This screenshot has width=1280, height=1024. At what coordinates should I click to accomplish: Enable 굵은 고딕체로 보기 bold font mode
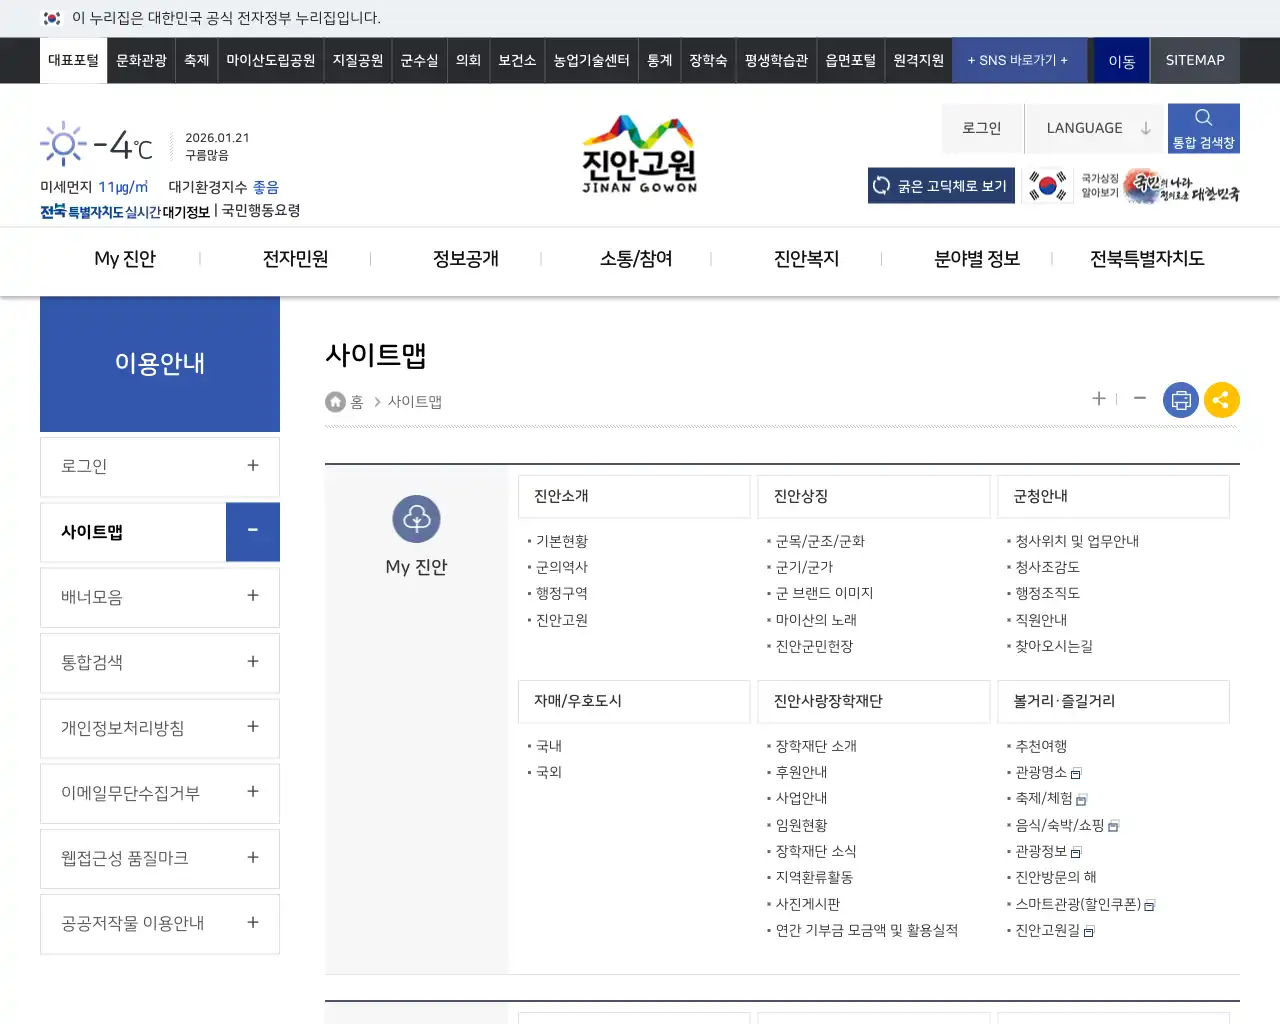click(940, 185)
